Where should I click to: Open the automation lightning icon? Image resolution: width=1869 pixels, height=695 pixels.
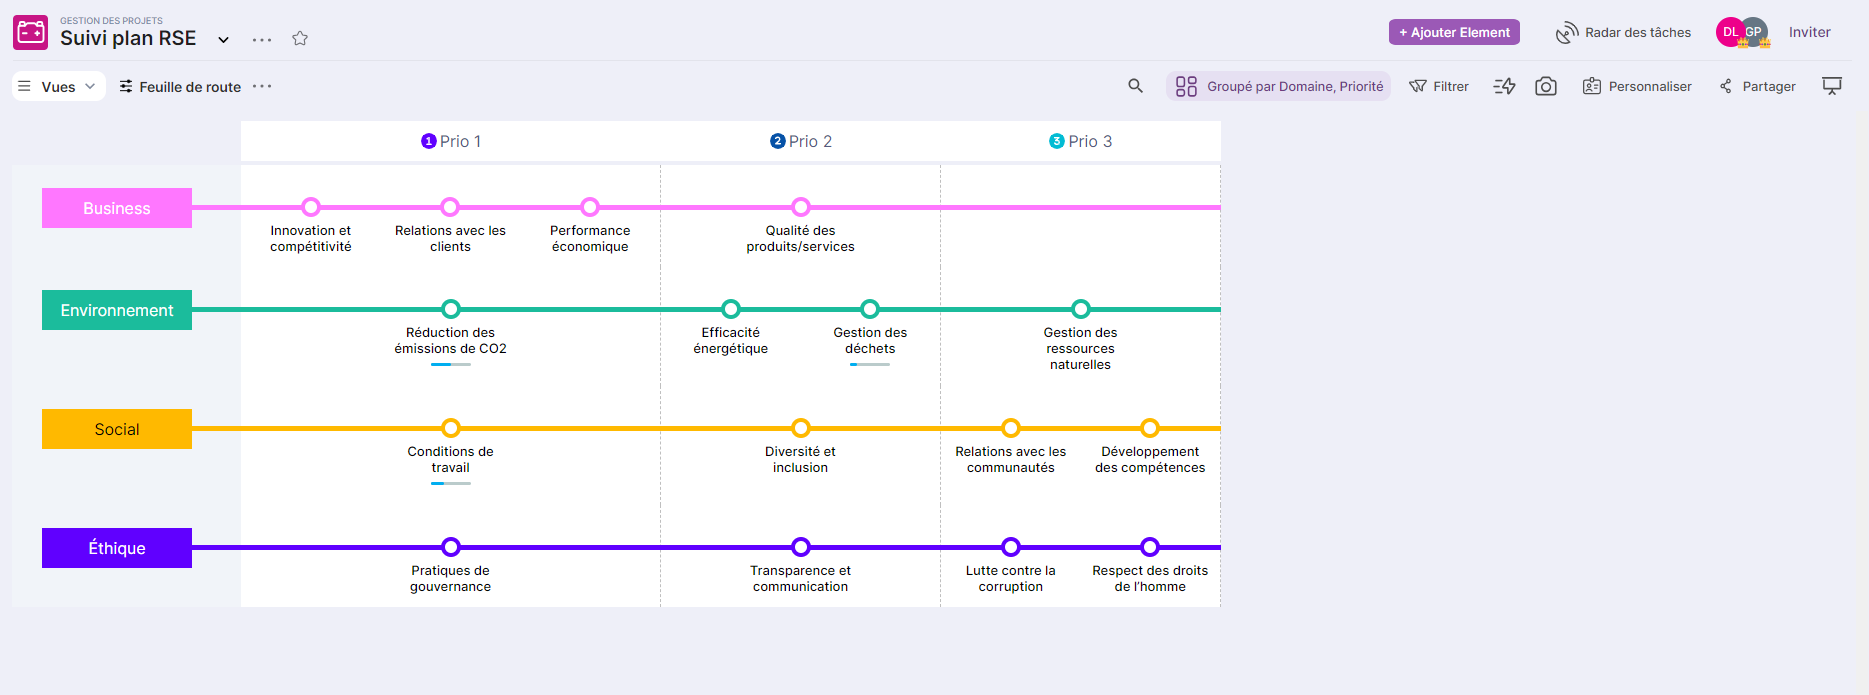1504,87
